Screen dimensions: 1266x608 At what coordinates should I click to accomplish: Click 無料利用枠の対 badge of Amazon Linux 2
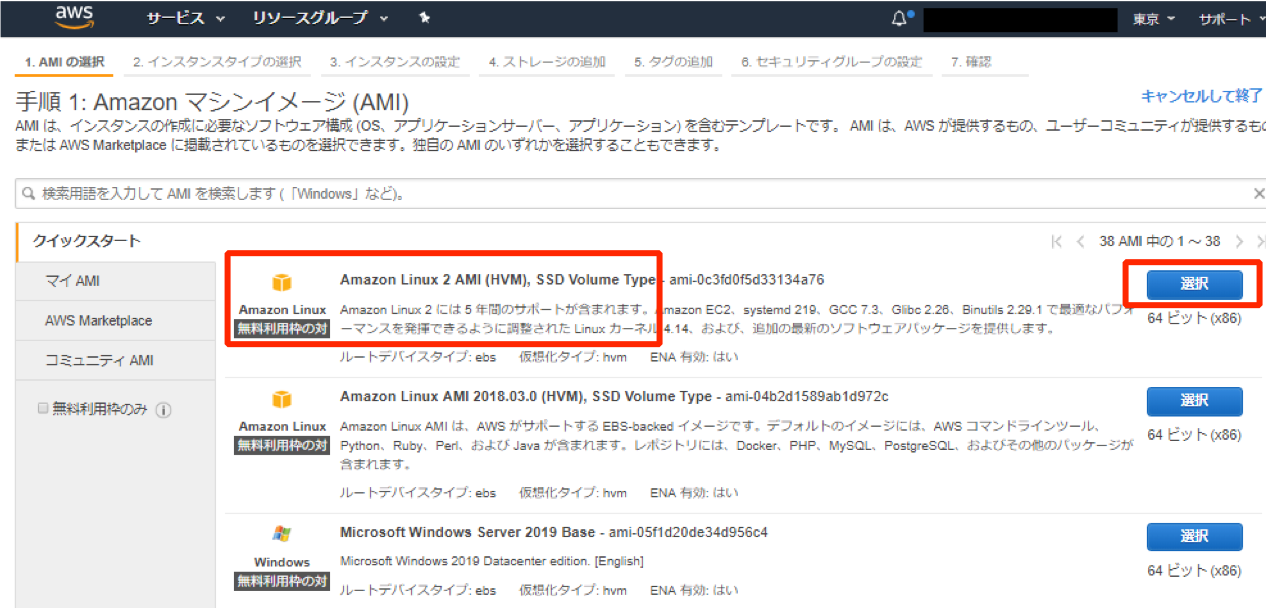tap(283, 328)
